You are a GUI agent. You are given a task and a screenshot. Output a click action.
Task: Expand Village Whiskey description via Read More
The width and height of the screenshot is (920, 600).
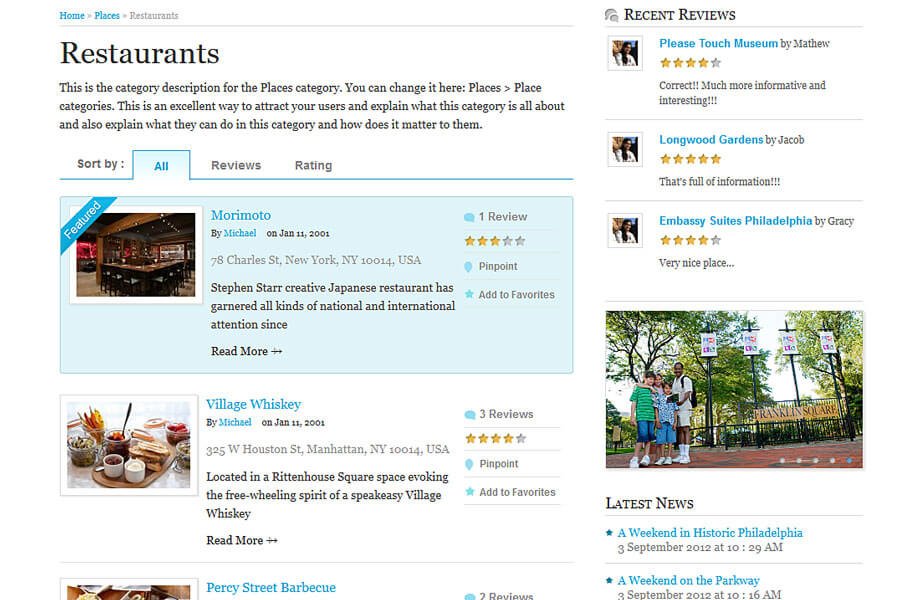pyautogui.click(x=241, y=540)
